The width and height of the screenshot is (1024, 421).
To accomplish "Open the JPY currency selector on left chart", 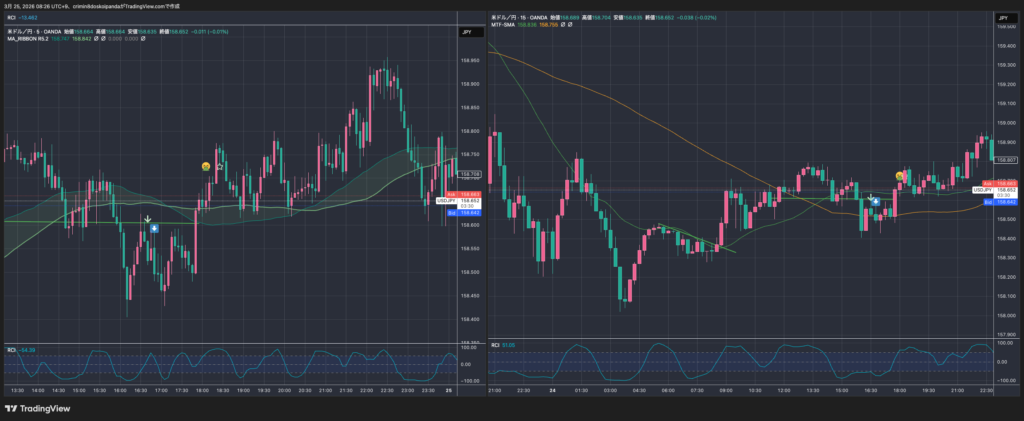I will [465, 33].
